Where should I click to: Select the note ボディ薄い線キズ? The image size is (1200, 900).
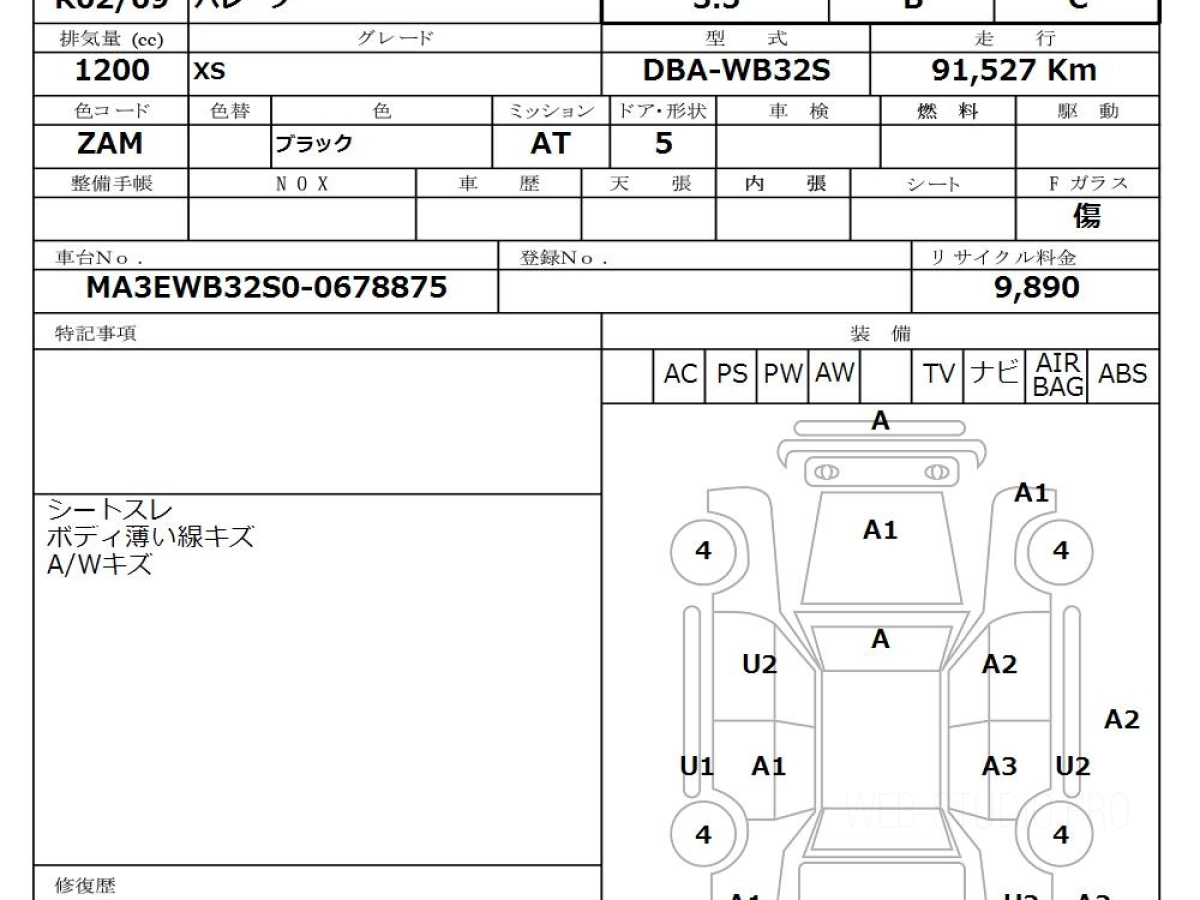point(150,538)
